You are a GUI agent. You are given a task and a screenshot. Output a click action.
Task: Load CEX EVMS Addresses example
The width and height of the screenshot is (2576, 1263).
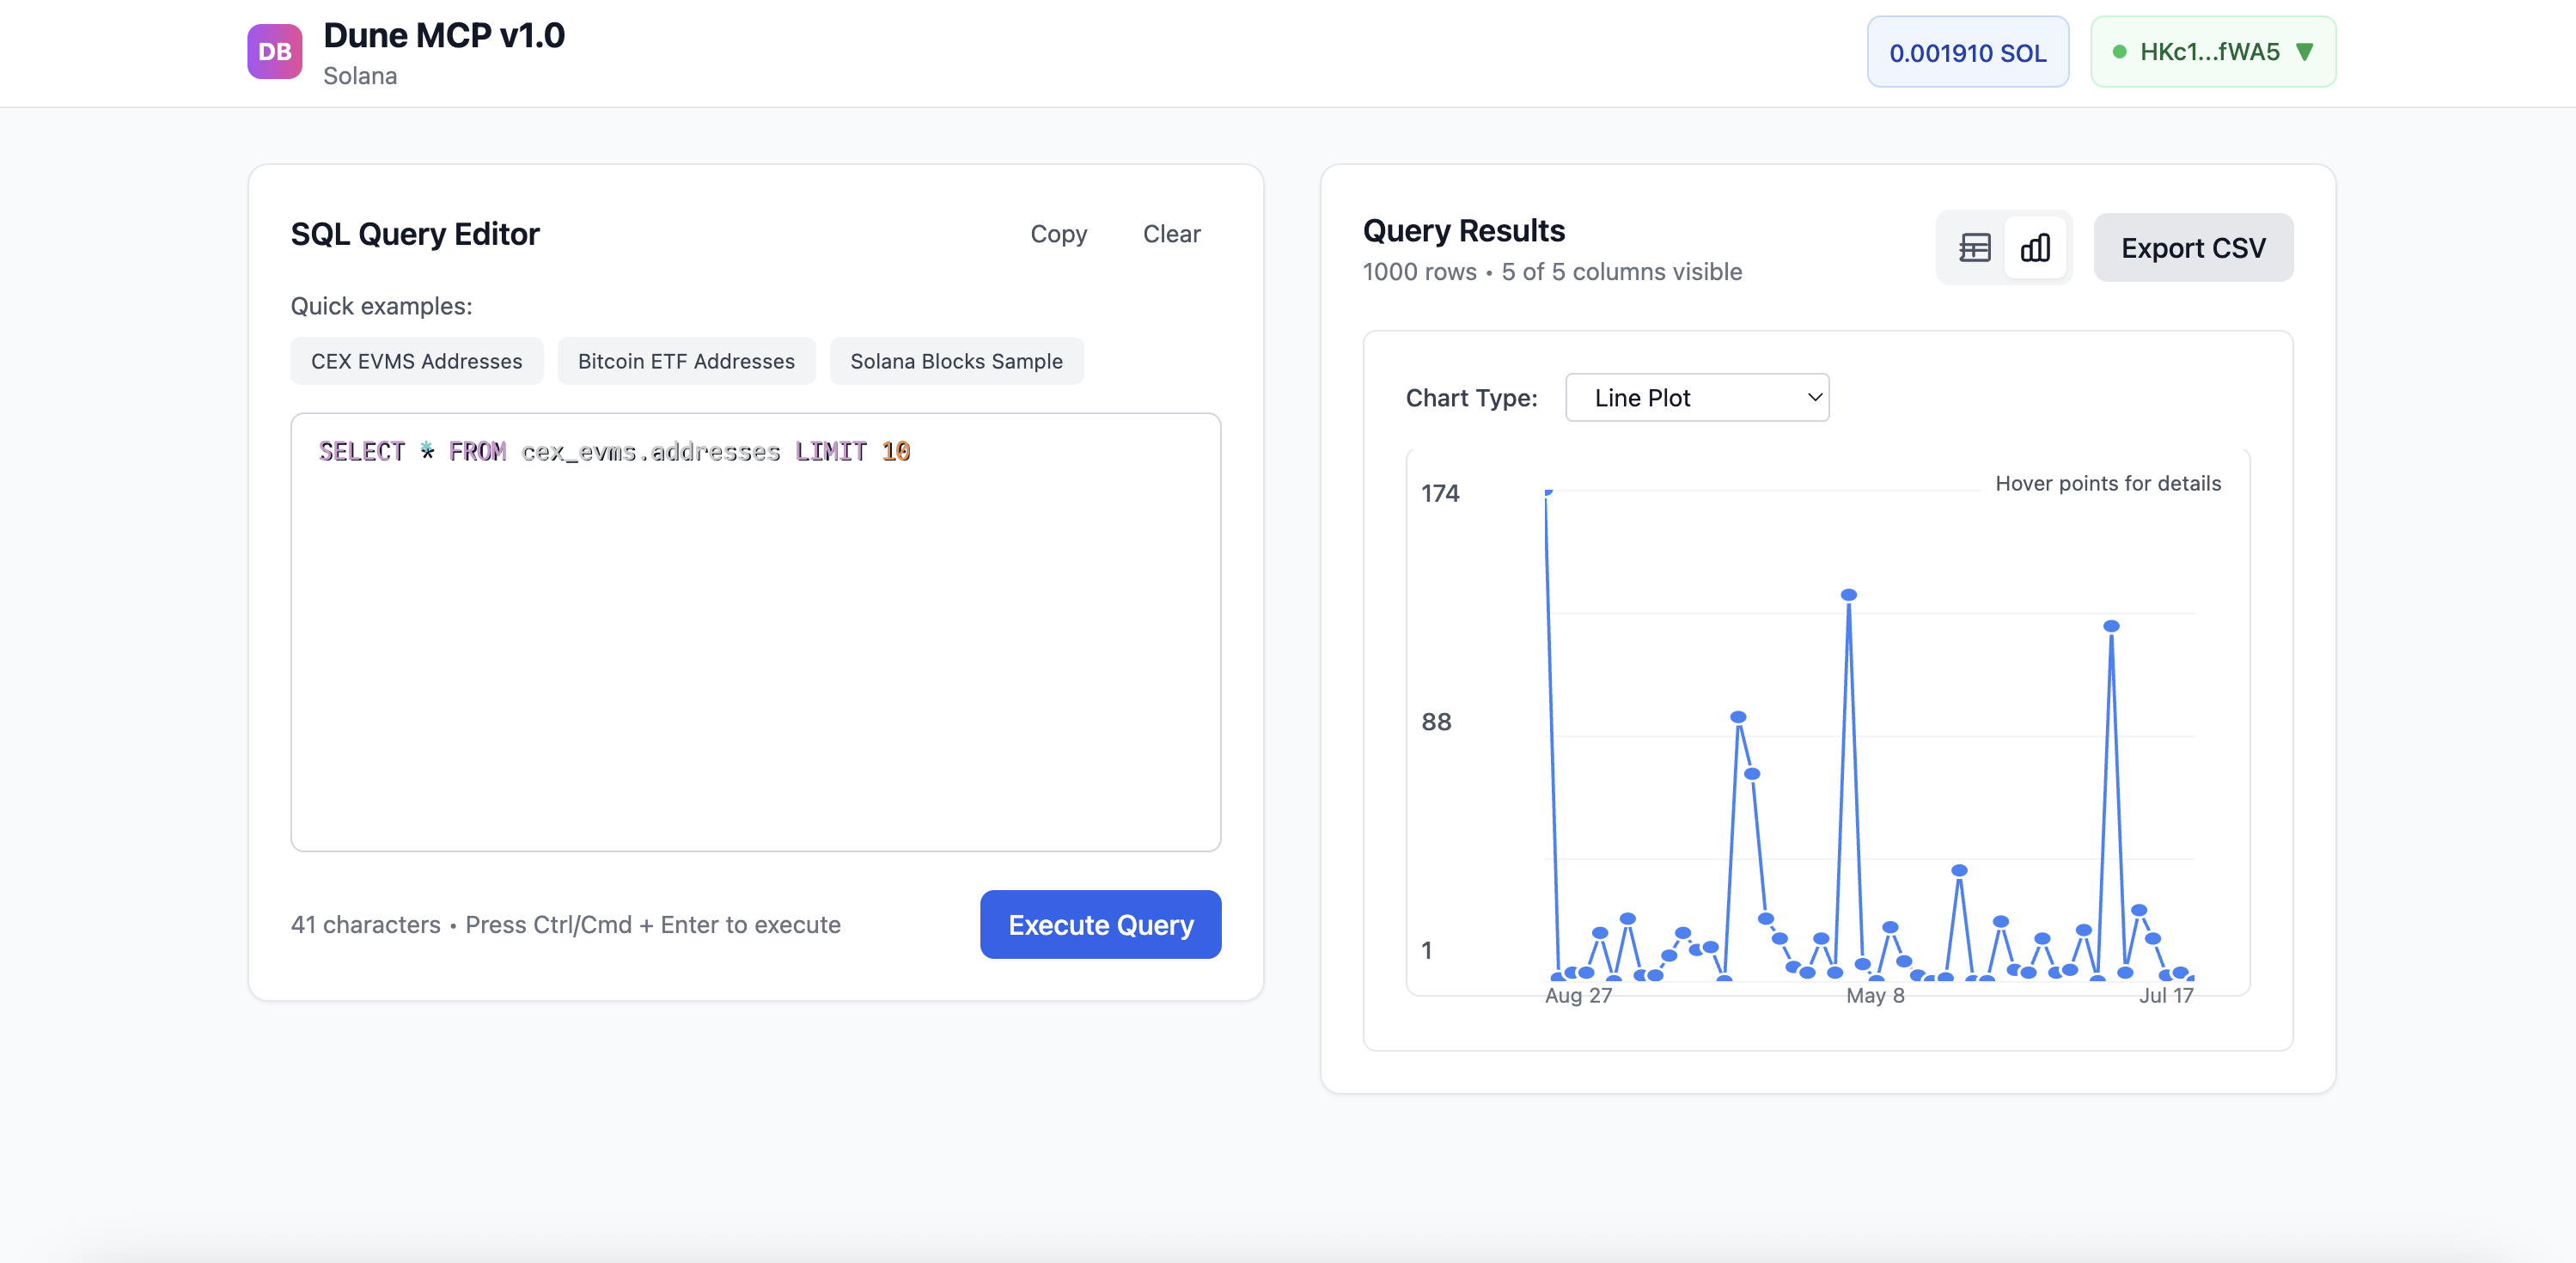pyautogui.click(x=416, y=361)
